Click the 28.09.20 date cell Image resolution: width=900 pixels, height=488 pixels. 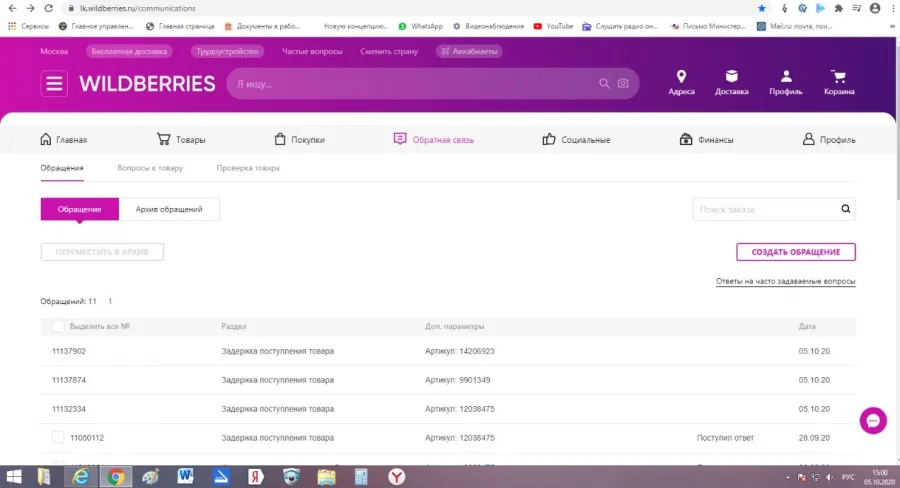point(814,437)
